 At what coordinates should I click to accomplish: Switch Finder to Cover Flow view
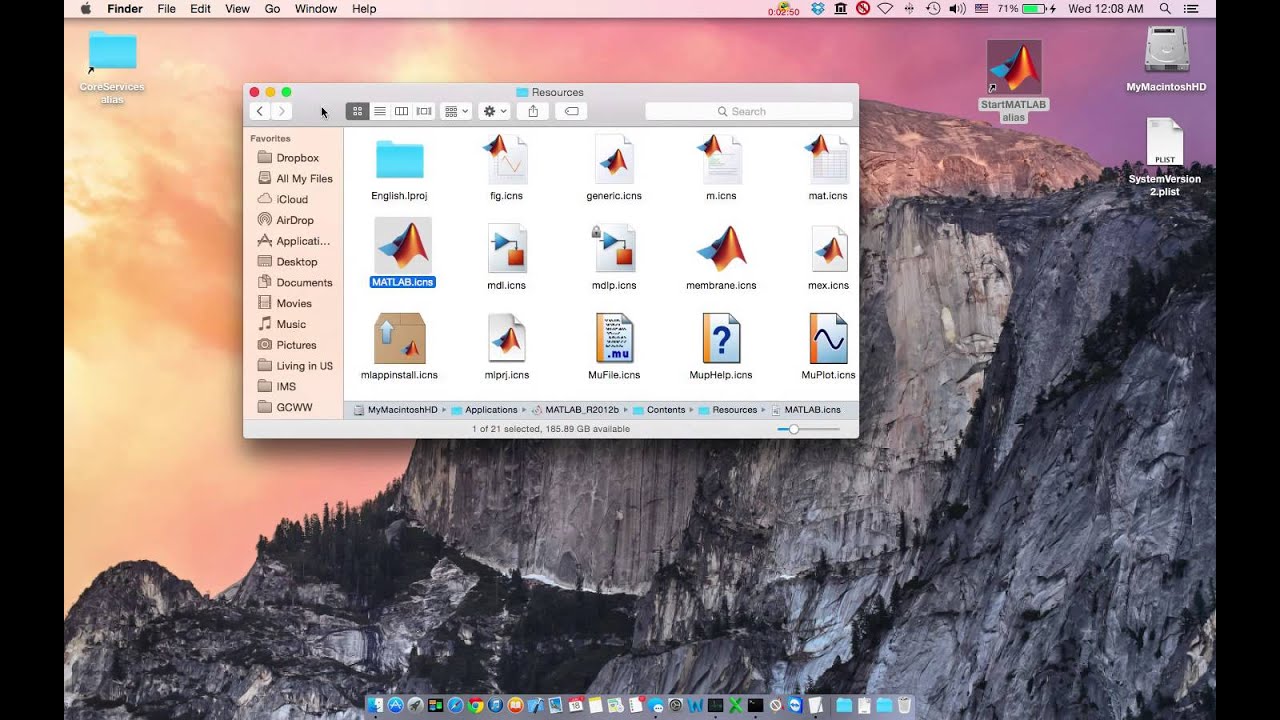pos(424,111)
